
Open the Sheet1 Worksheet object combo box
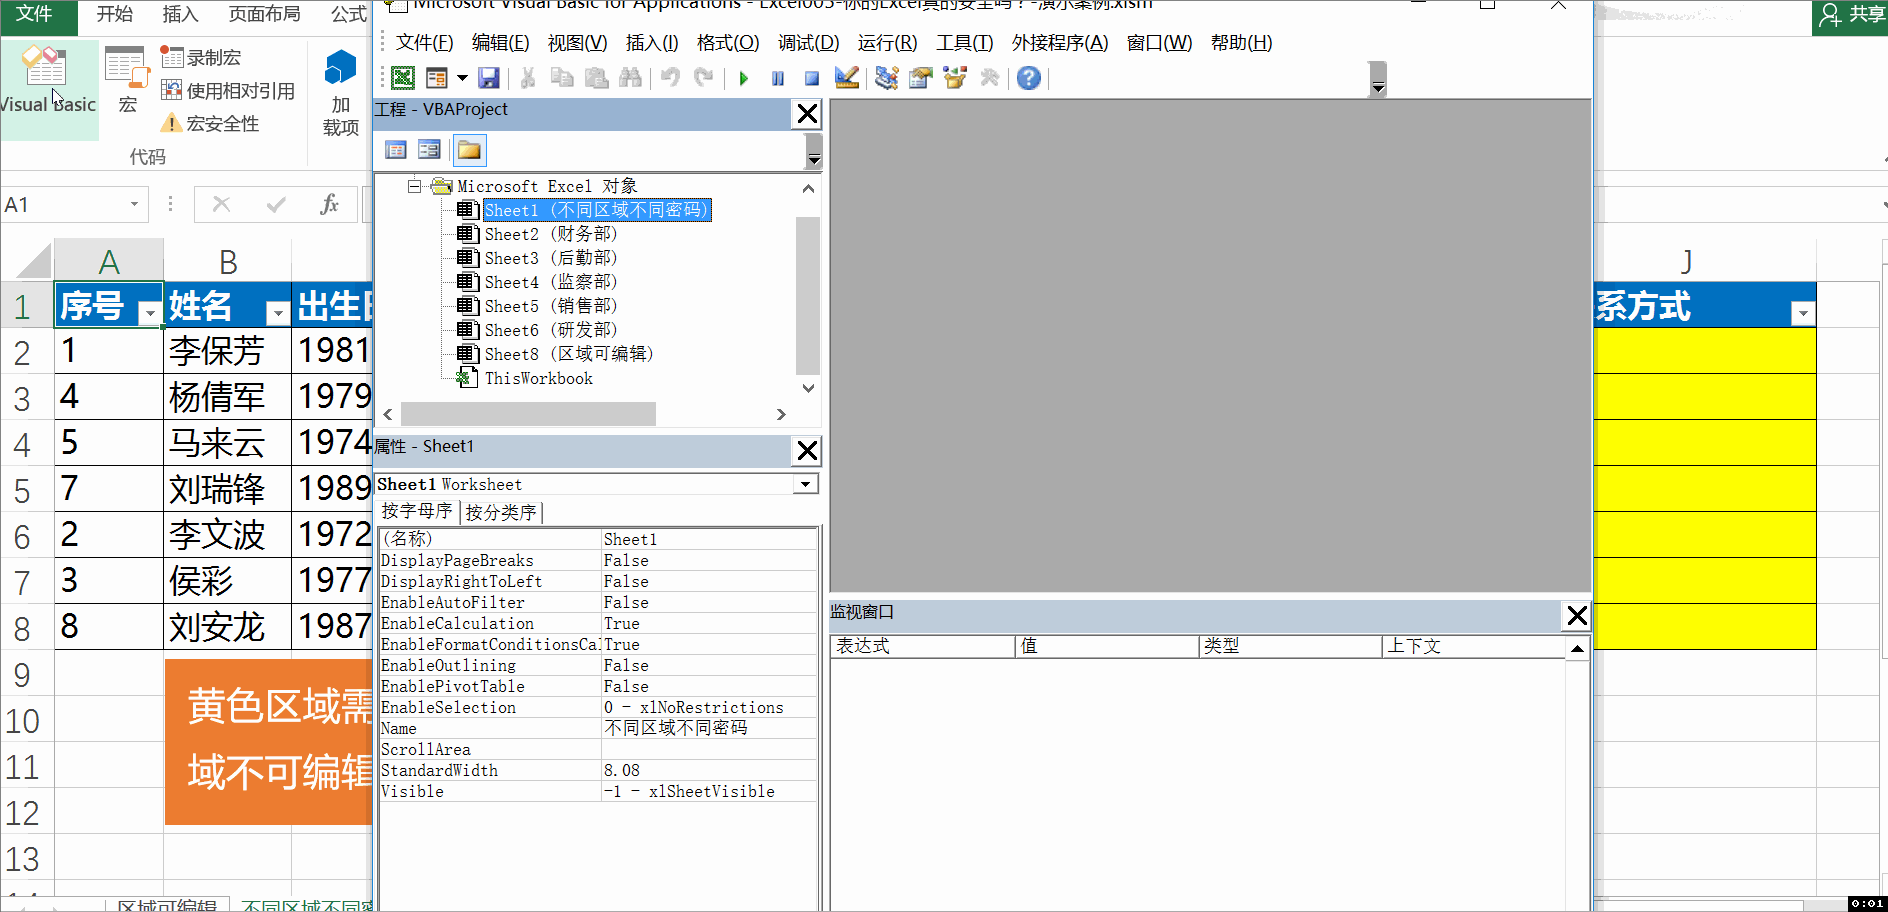click(805, 483)
